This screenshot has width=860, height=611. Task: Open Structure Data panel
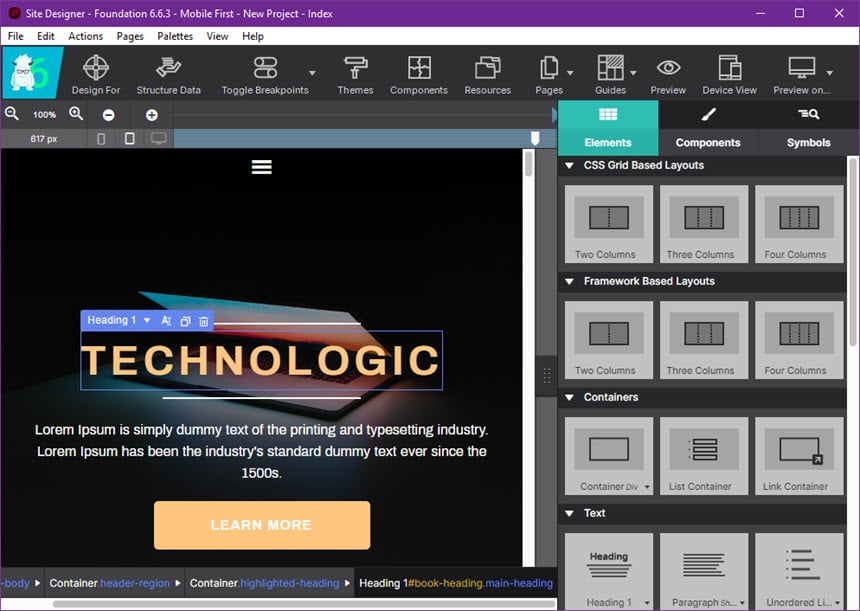coord(168,74)
